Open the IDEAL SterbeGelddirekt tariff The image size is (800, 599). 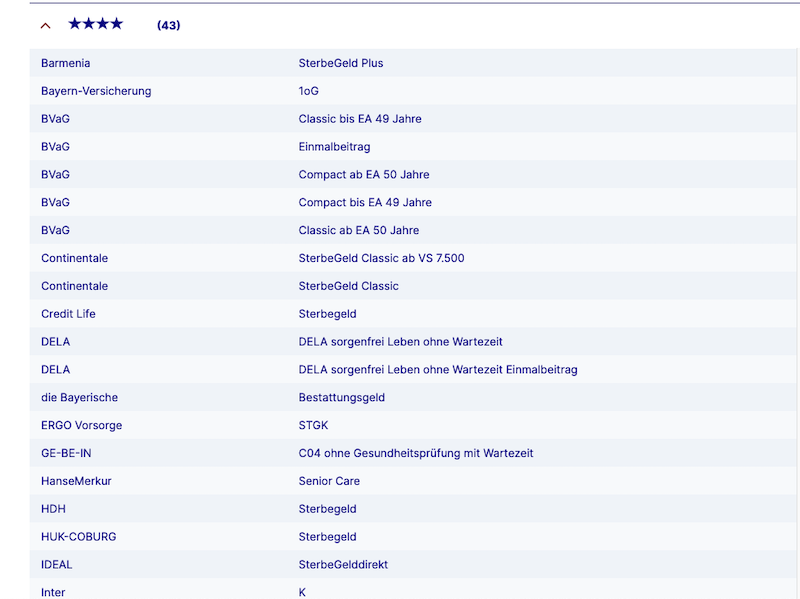point(343,564)
